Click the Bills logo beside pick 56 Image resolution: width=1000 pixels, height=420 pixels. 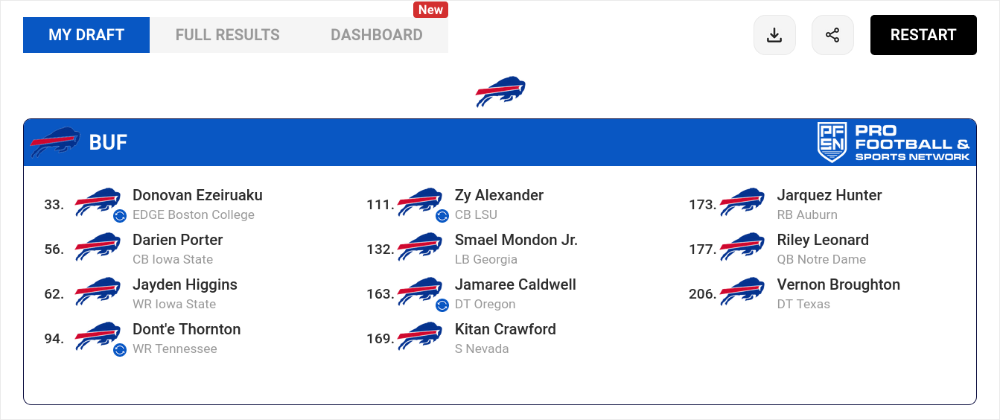click(x=98, y=247)
